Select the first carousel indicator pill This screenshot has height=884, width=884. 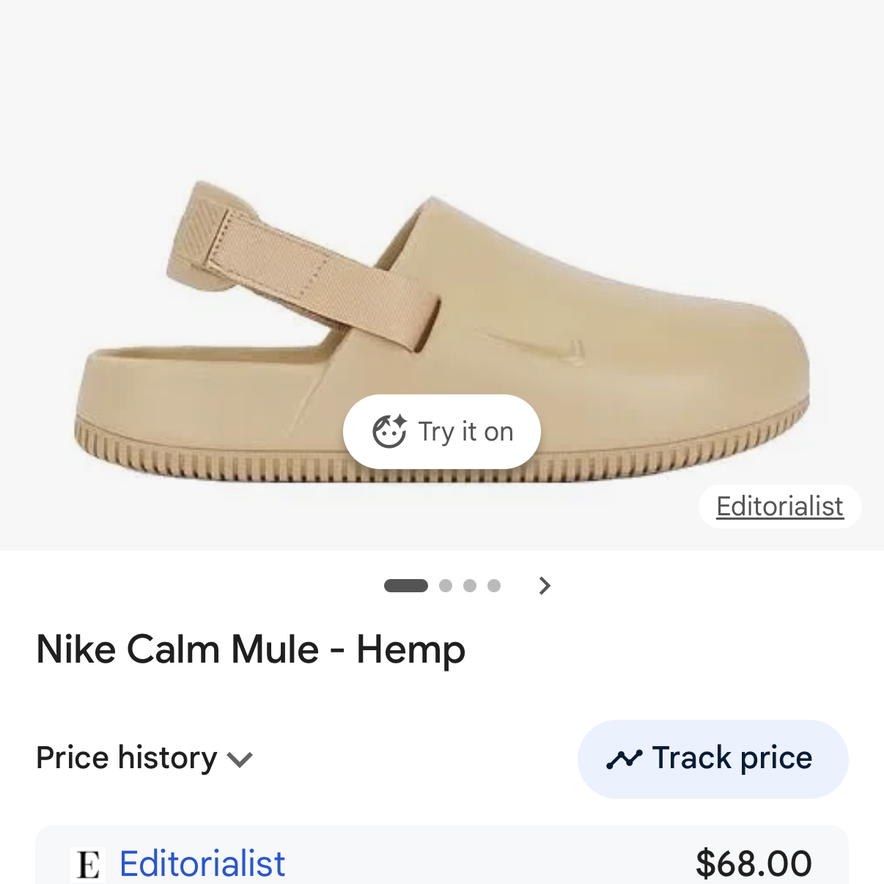pos(406,586)
